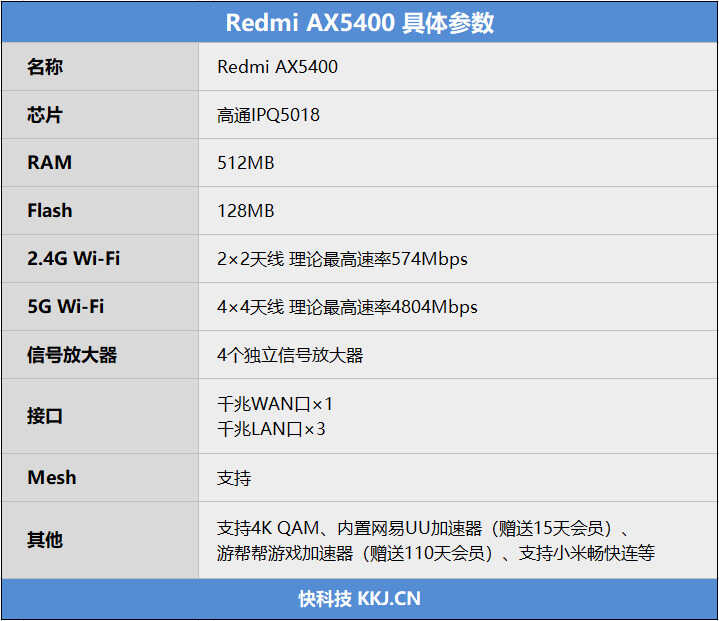The image size is (719, 621).
Task: Click the chip value '高通IPQ5018'
Action: pyautogui.click(x=268, y=115)
